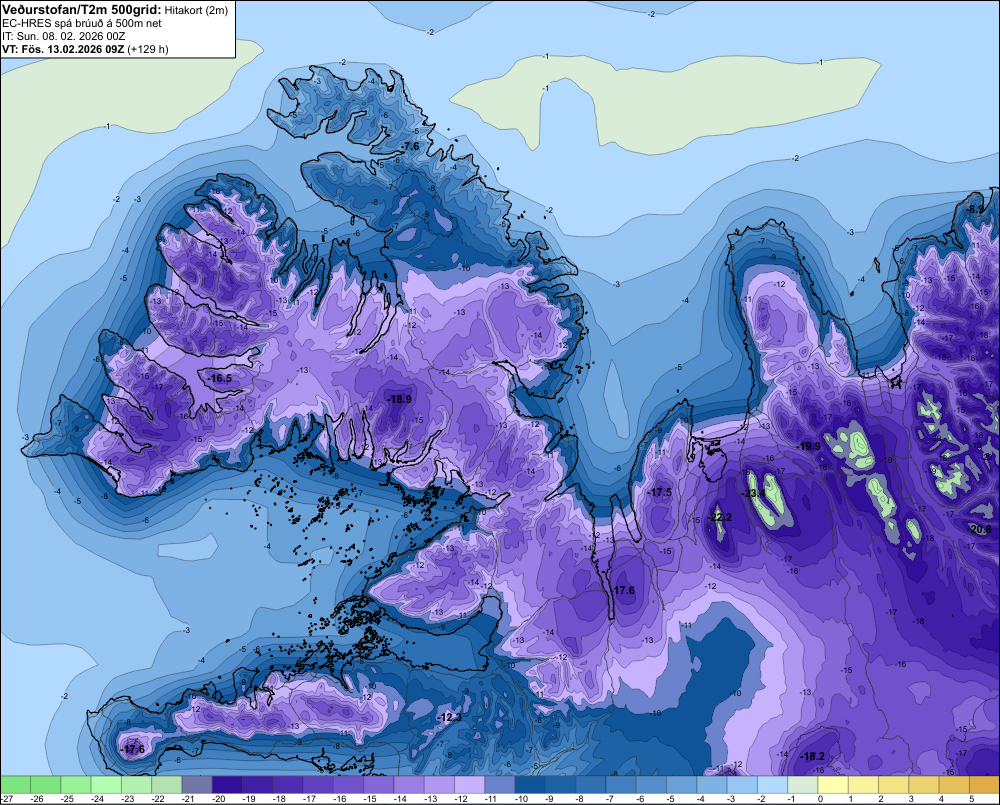Click the legend number -3

point(731,799)
